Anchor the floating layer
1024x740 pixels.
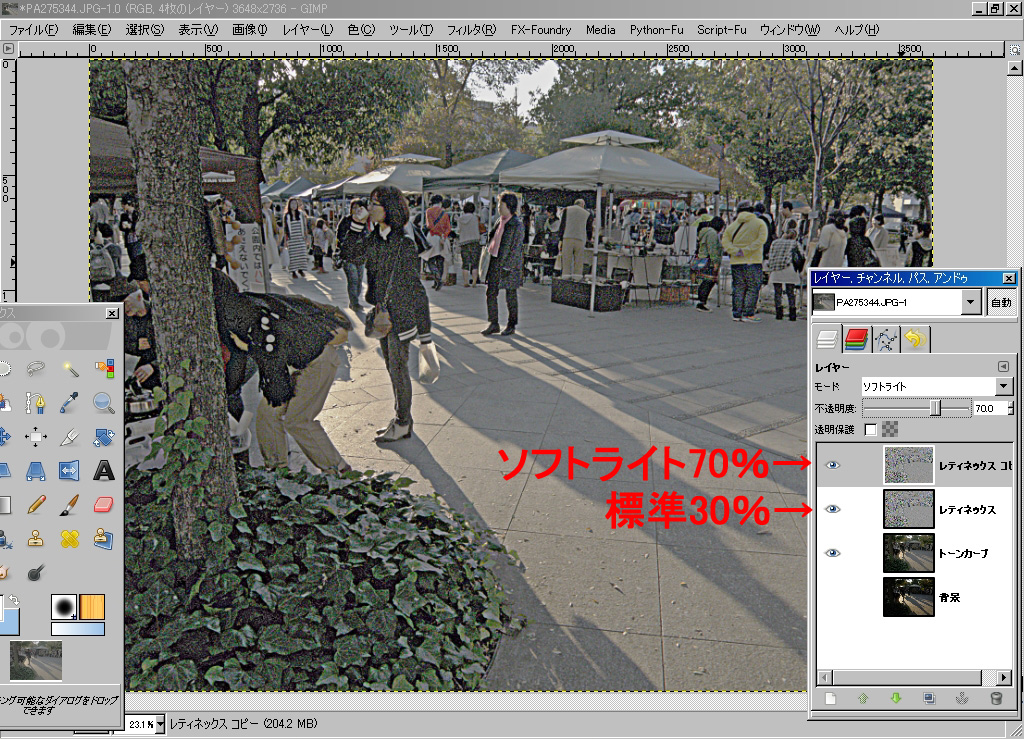(x=962, y=698)
